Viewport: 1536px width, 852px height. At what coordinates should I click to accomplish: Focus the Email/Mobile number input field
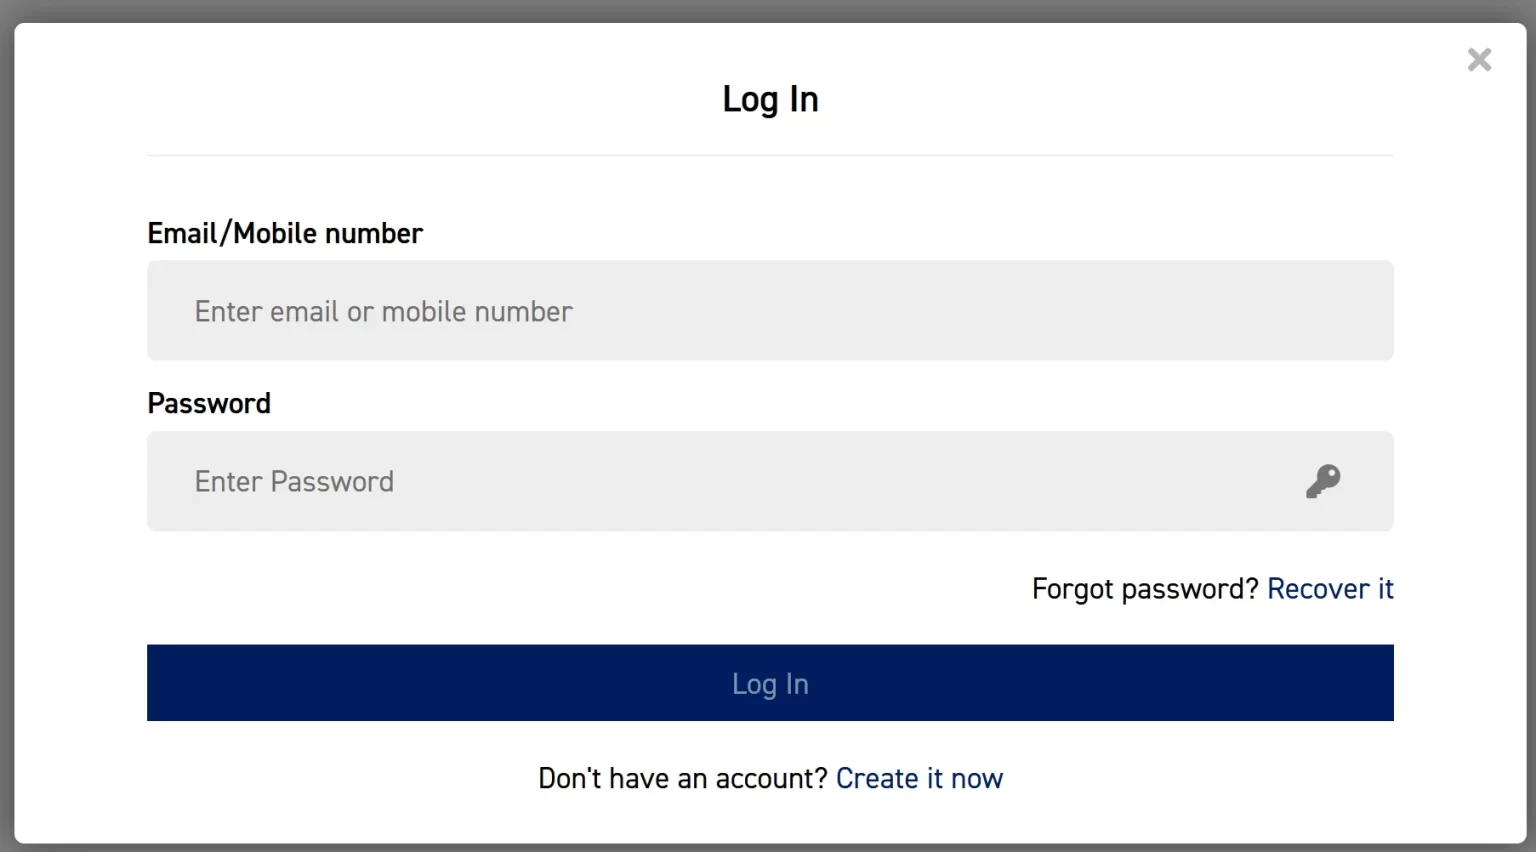tap(769, 311)
